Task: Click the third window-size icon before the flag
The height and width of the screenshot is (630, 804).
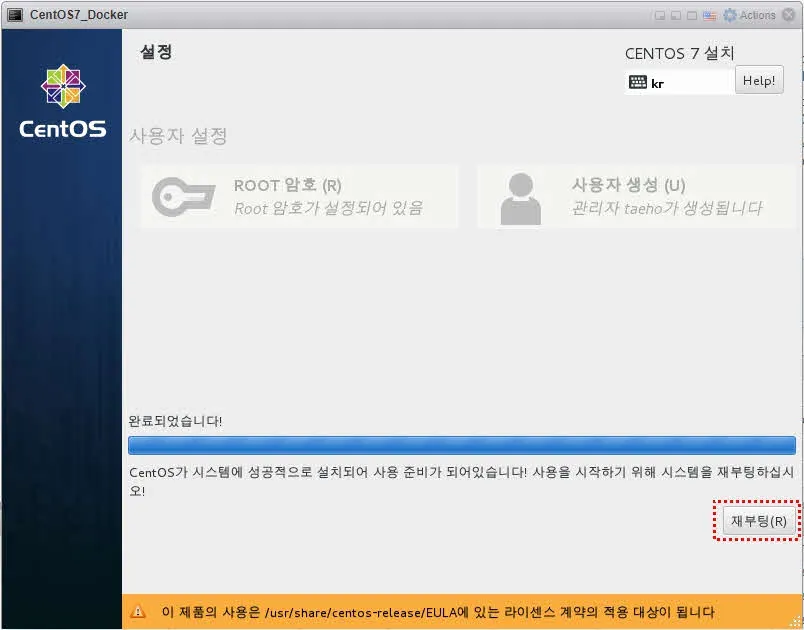Action: (693, 15)
